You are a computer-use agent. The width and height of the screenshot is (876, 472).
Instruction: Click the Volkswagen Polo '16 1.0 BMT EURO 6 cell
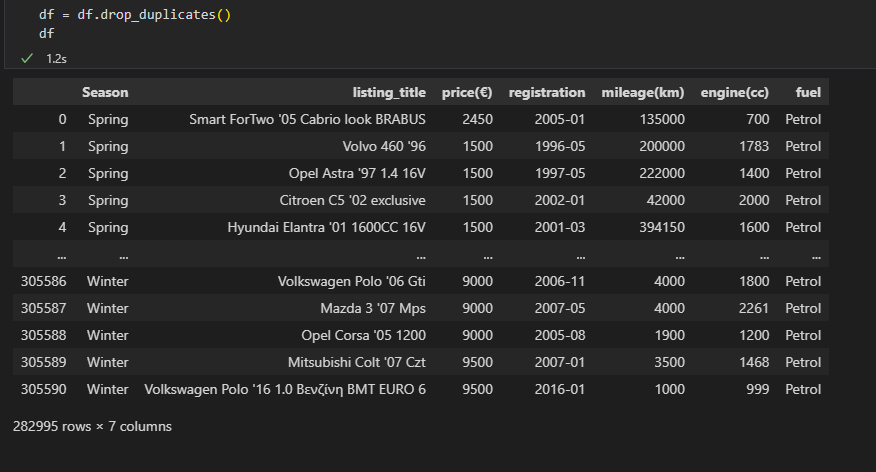tap(285, 389)
